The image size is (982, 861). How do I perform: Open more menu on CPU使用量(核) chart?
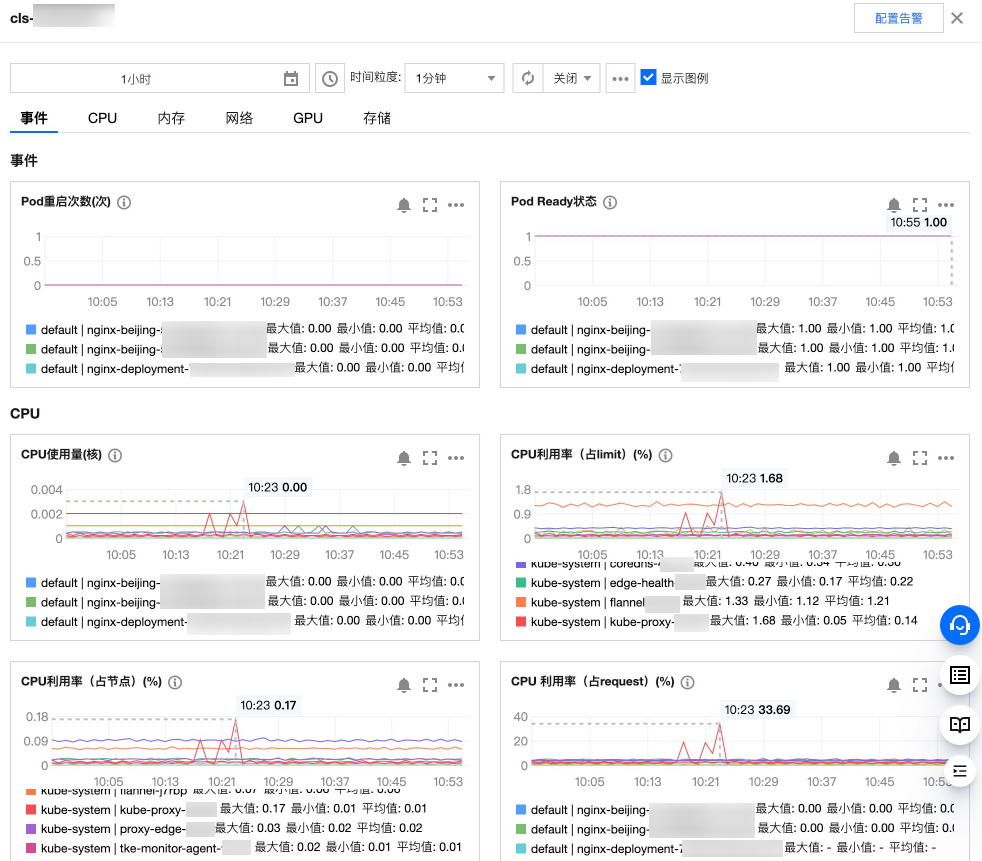click(x=456, y=458)
